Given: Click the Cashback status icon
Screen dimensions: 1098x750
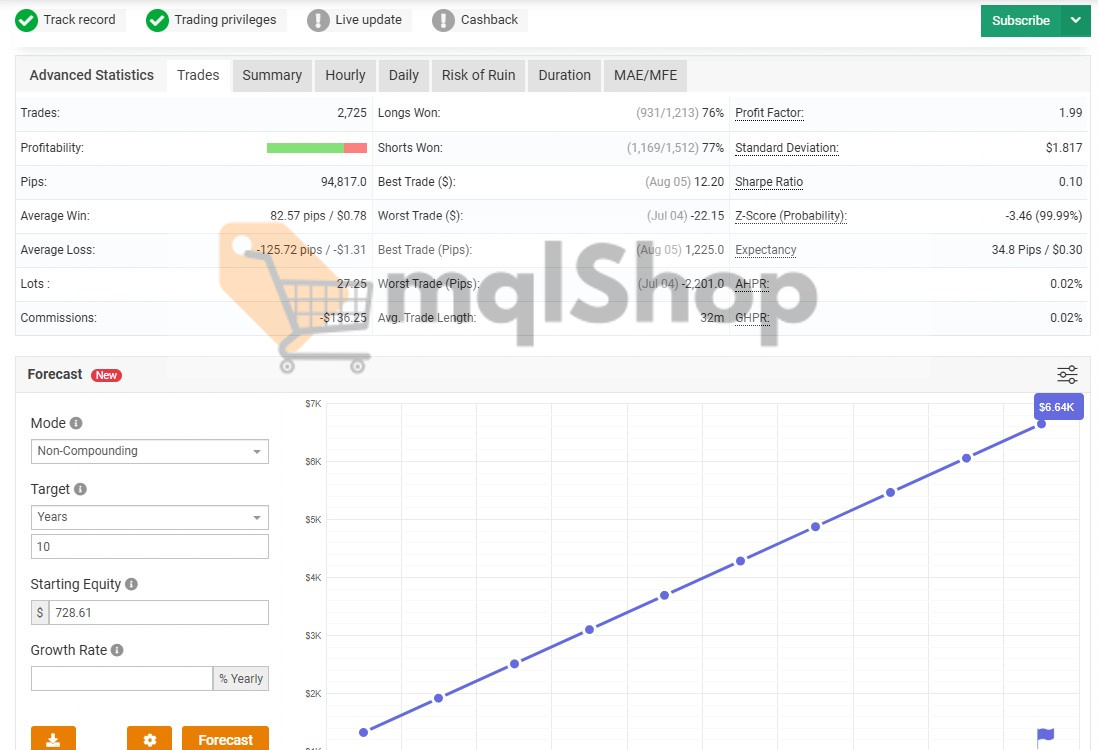Looking at the screenshot, I should 443,19.
